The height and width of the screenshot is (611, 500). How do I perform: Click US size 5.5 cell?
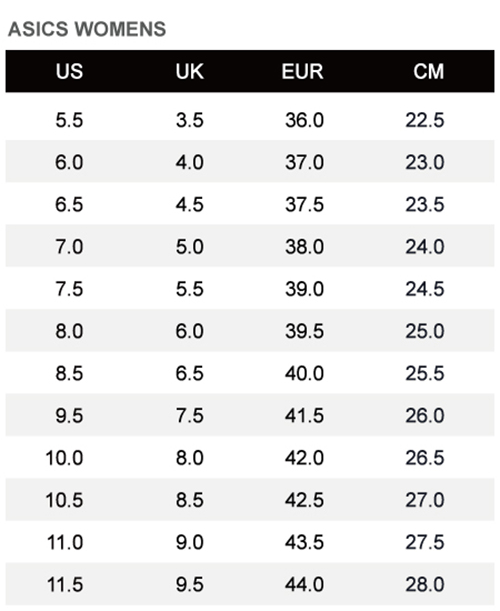pos(69,120)
